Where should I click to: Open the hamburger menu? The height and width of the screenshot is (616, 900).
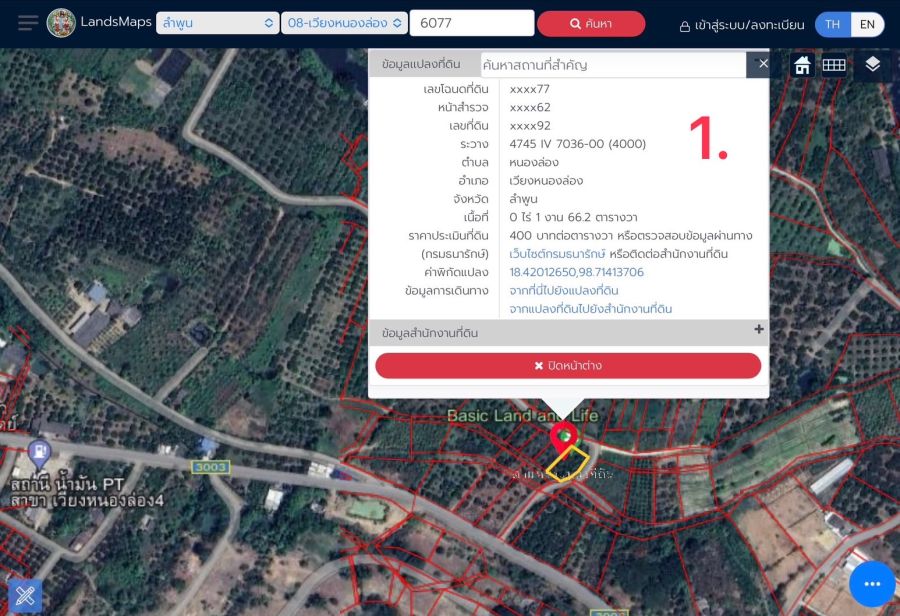tap(28, 23)
